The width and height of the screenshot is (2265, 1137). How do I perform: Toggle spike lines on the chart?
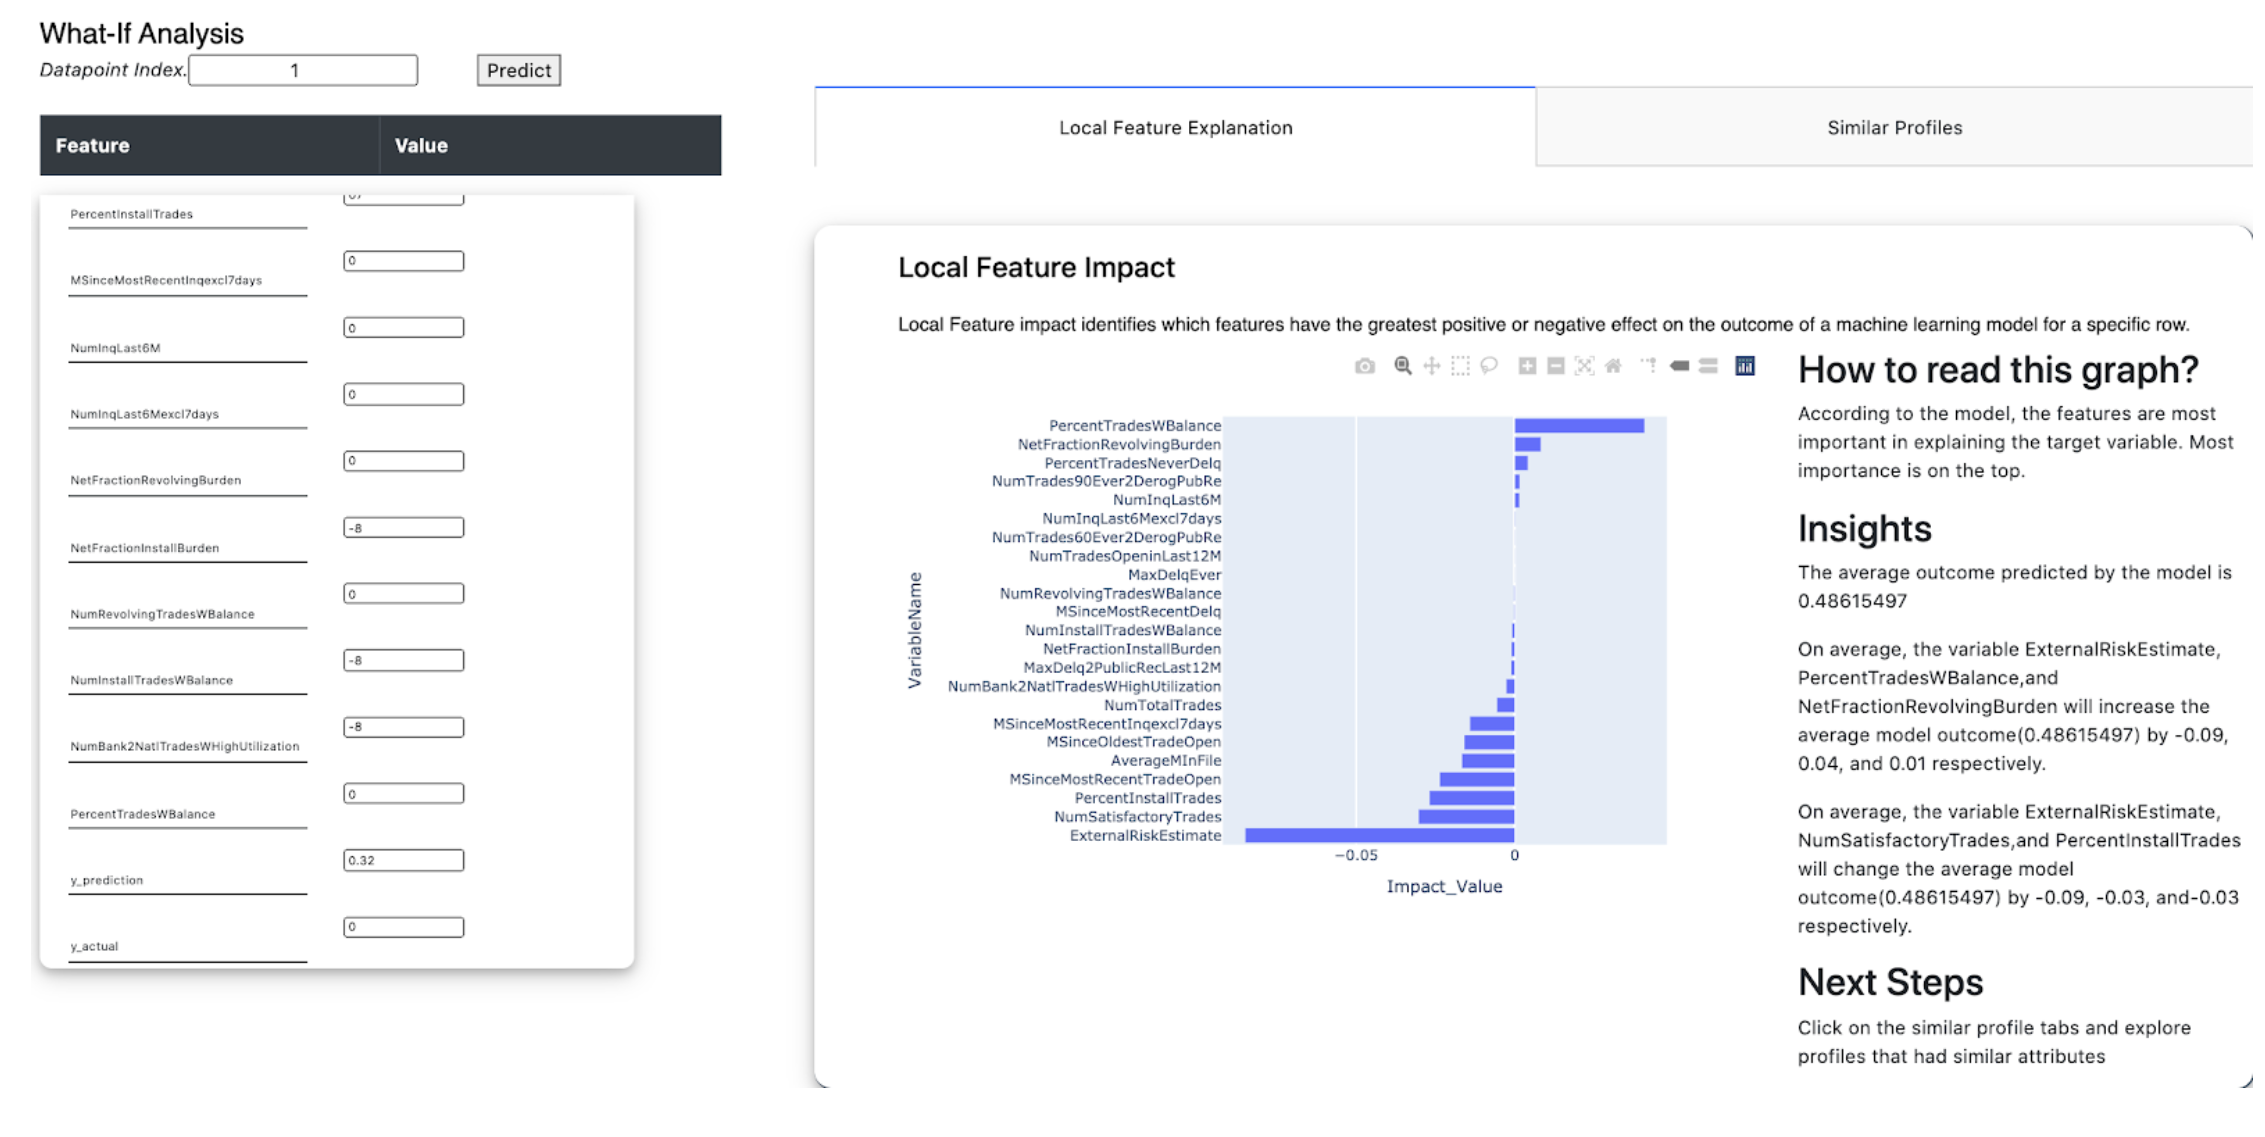[x=1647, y=366]
